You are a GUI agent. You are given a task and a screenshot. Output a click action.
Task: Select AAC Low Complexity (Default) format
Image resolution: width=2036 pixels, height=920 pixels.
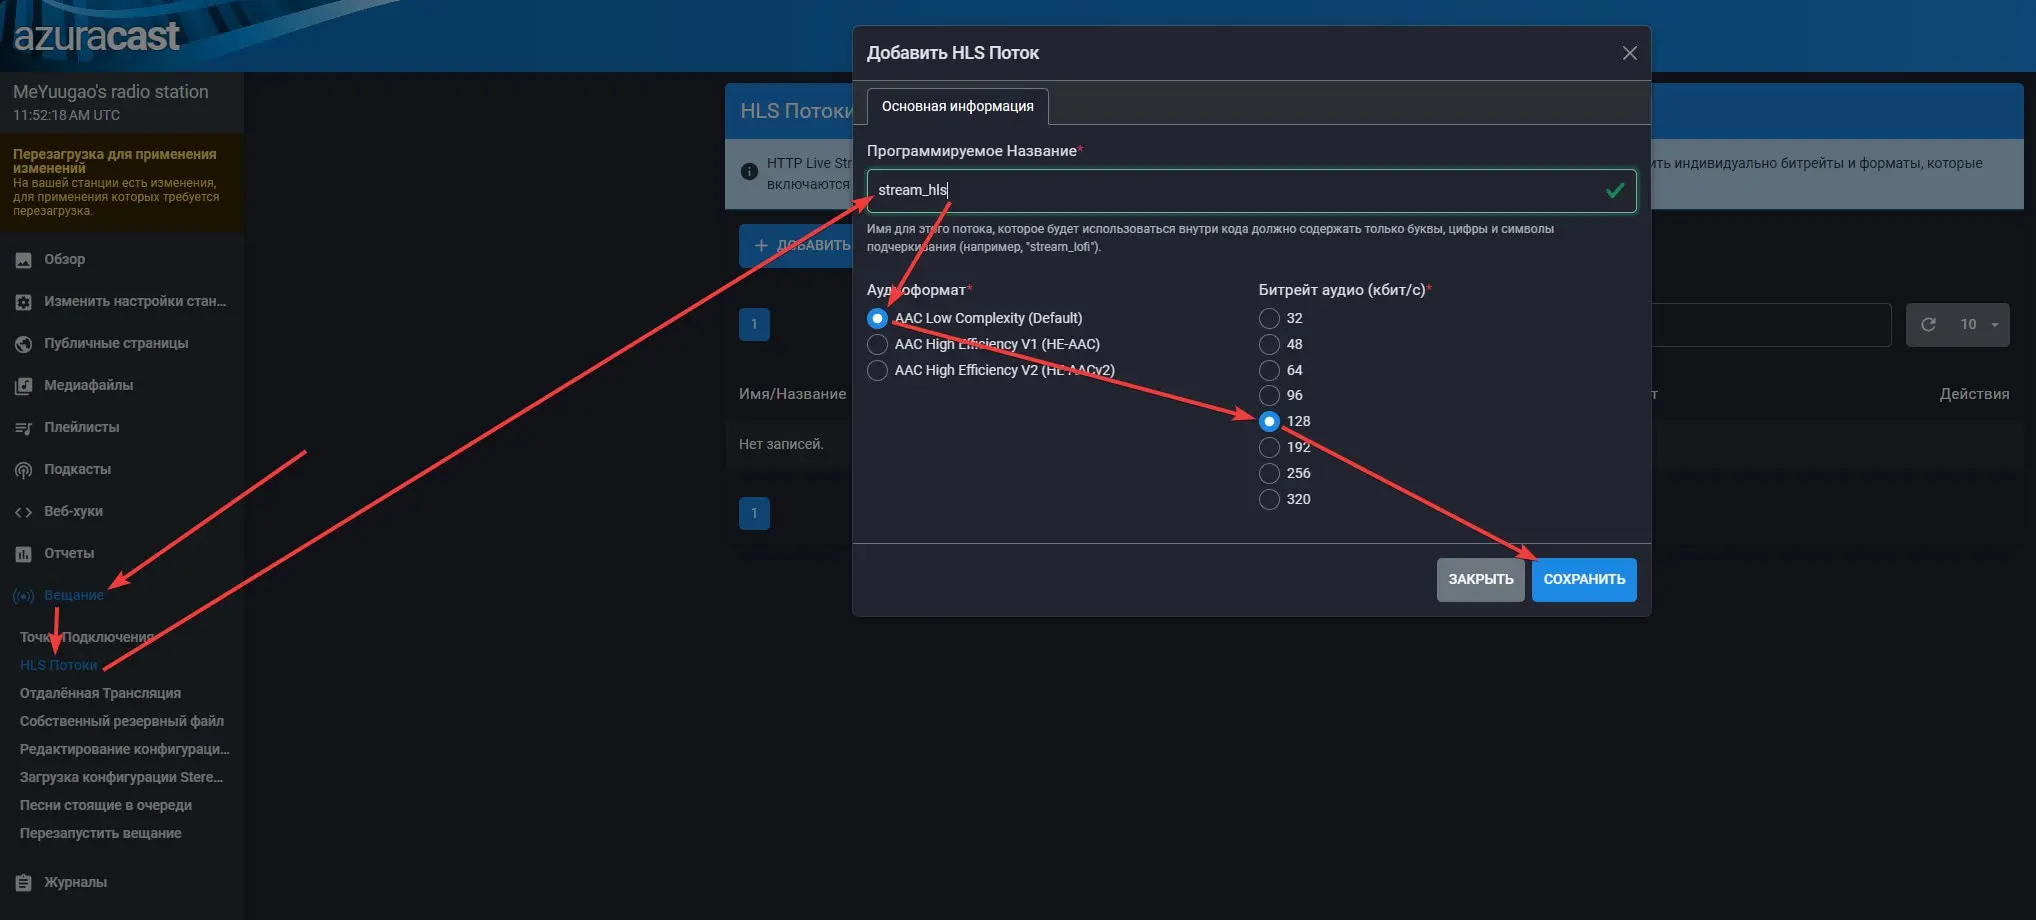[877, 318]
